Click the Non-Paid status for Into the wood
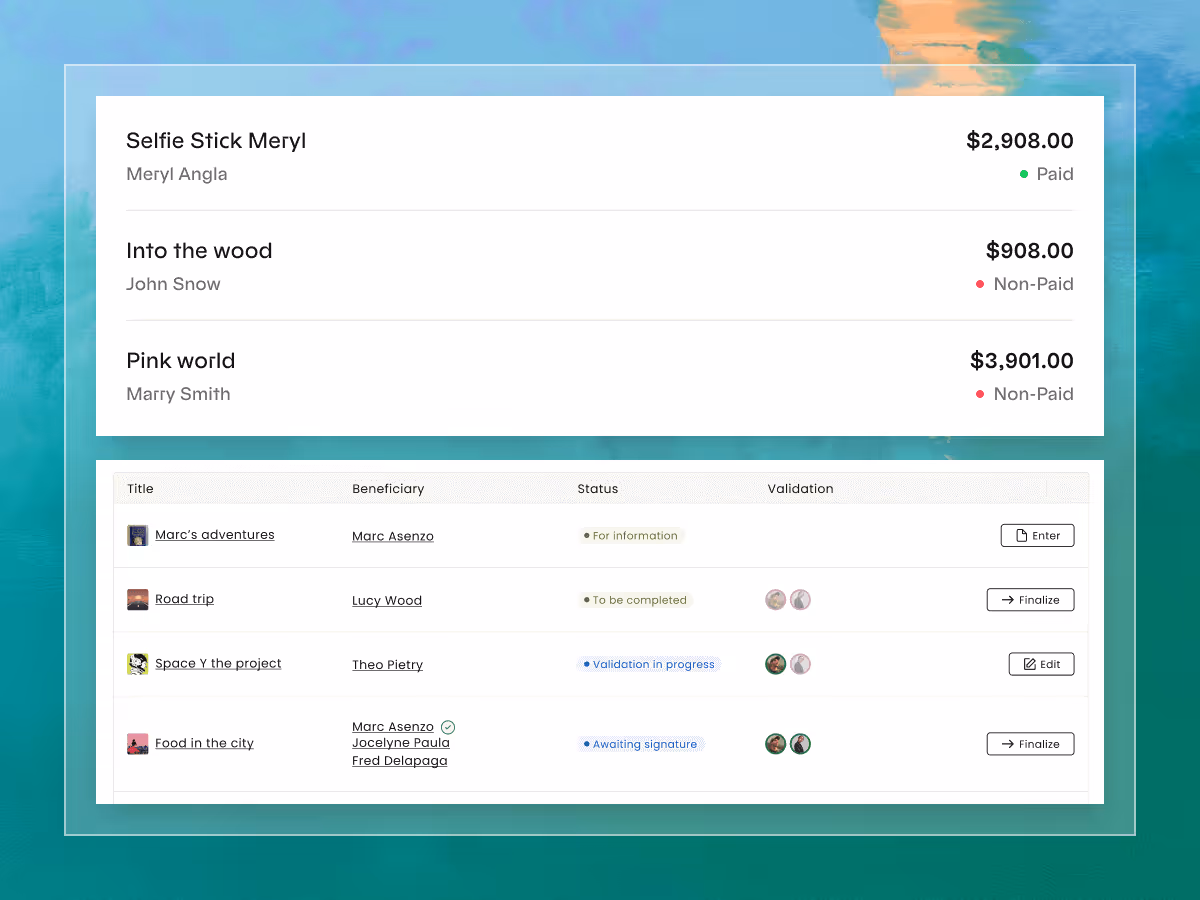 point(1025,284)
